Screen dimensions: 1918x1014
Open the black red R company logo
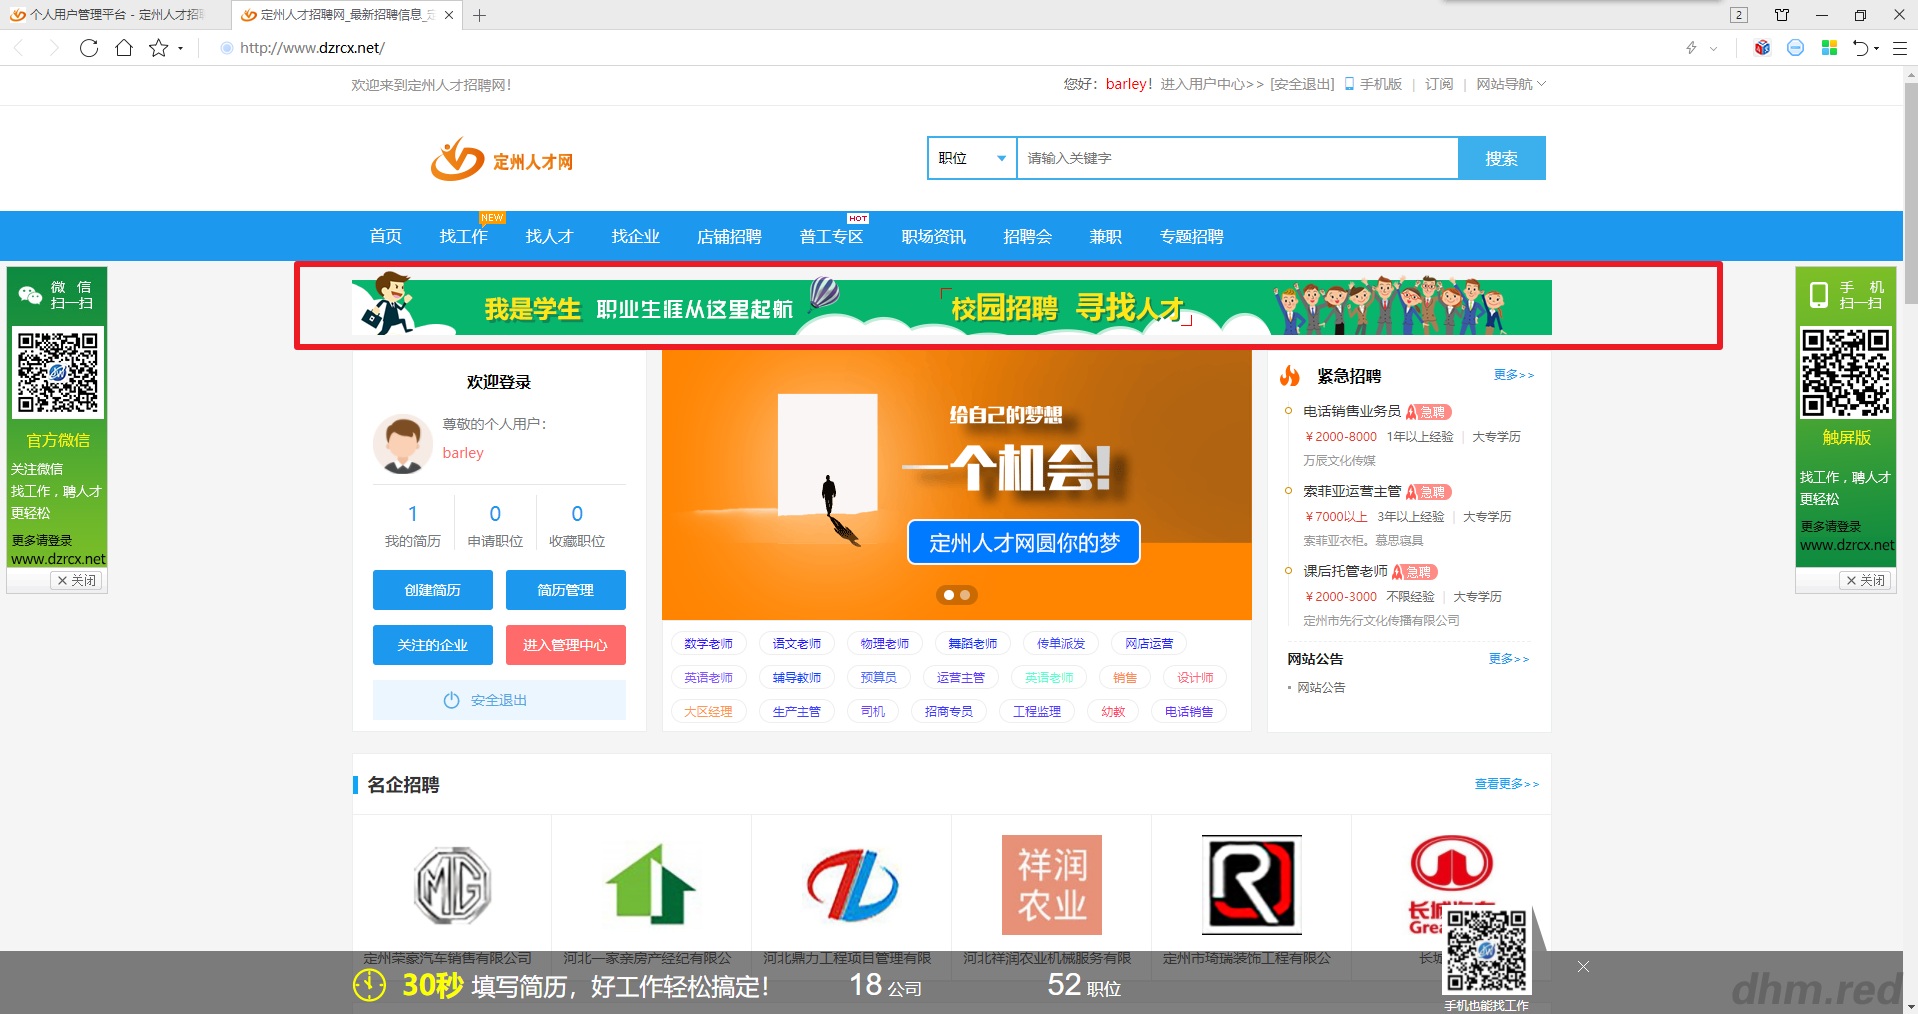1252,885
